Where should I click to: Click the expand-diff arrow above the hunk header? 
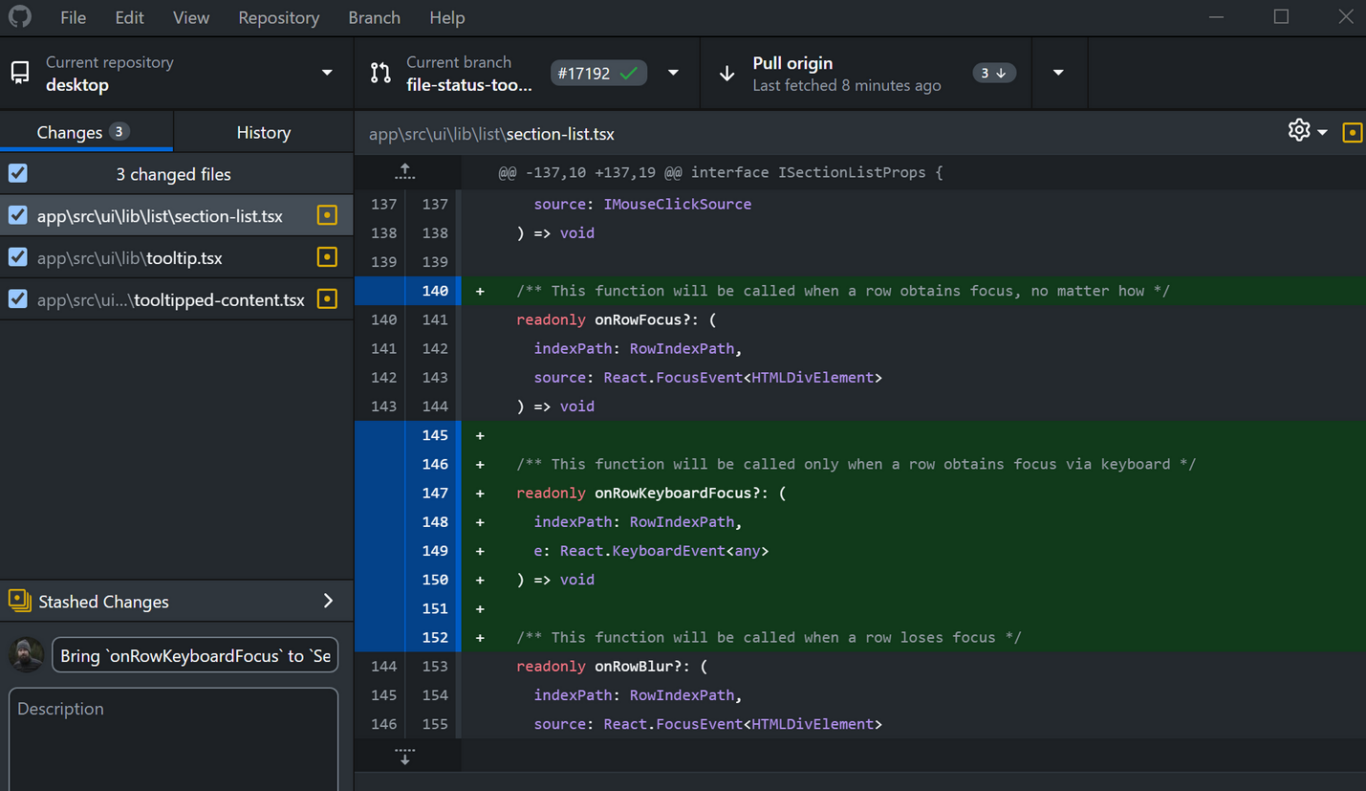405,171
